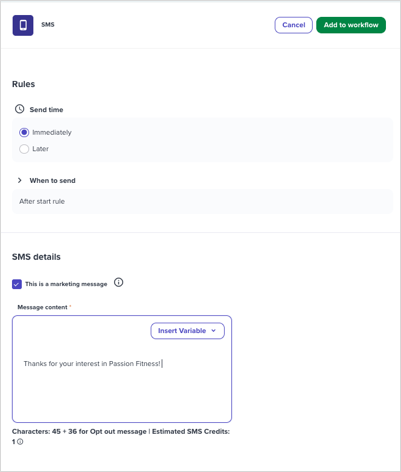Viewport: 401px width, 472px height.
Task: Click the Insert Variable chevron arrow
Action: pyautogui.click(x=214, y=331)
